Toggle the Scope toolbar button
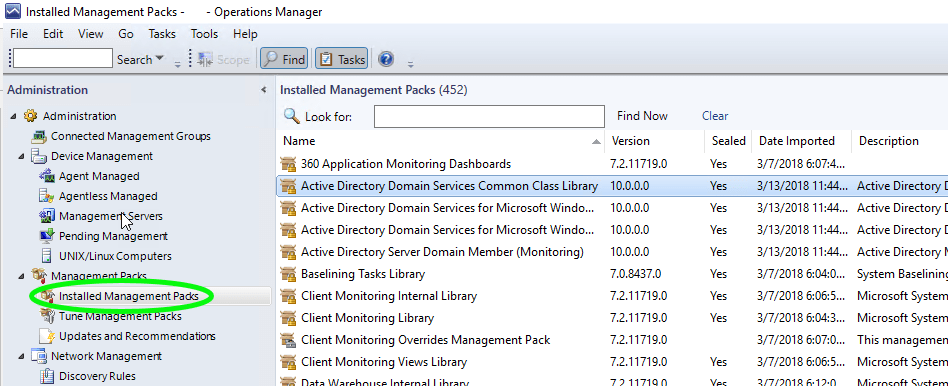The height and width of the screenshot is (386, 948). point(223,59)
